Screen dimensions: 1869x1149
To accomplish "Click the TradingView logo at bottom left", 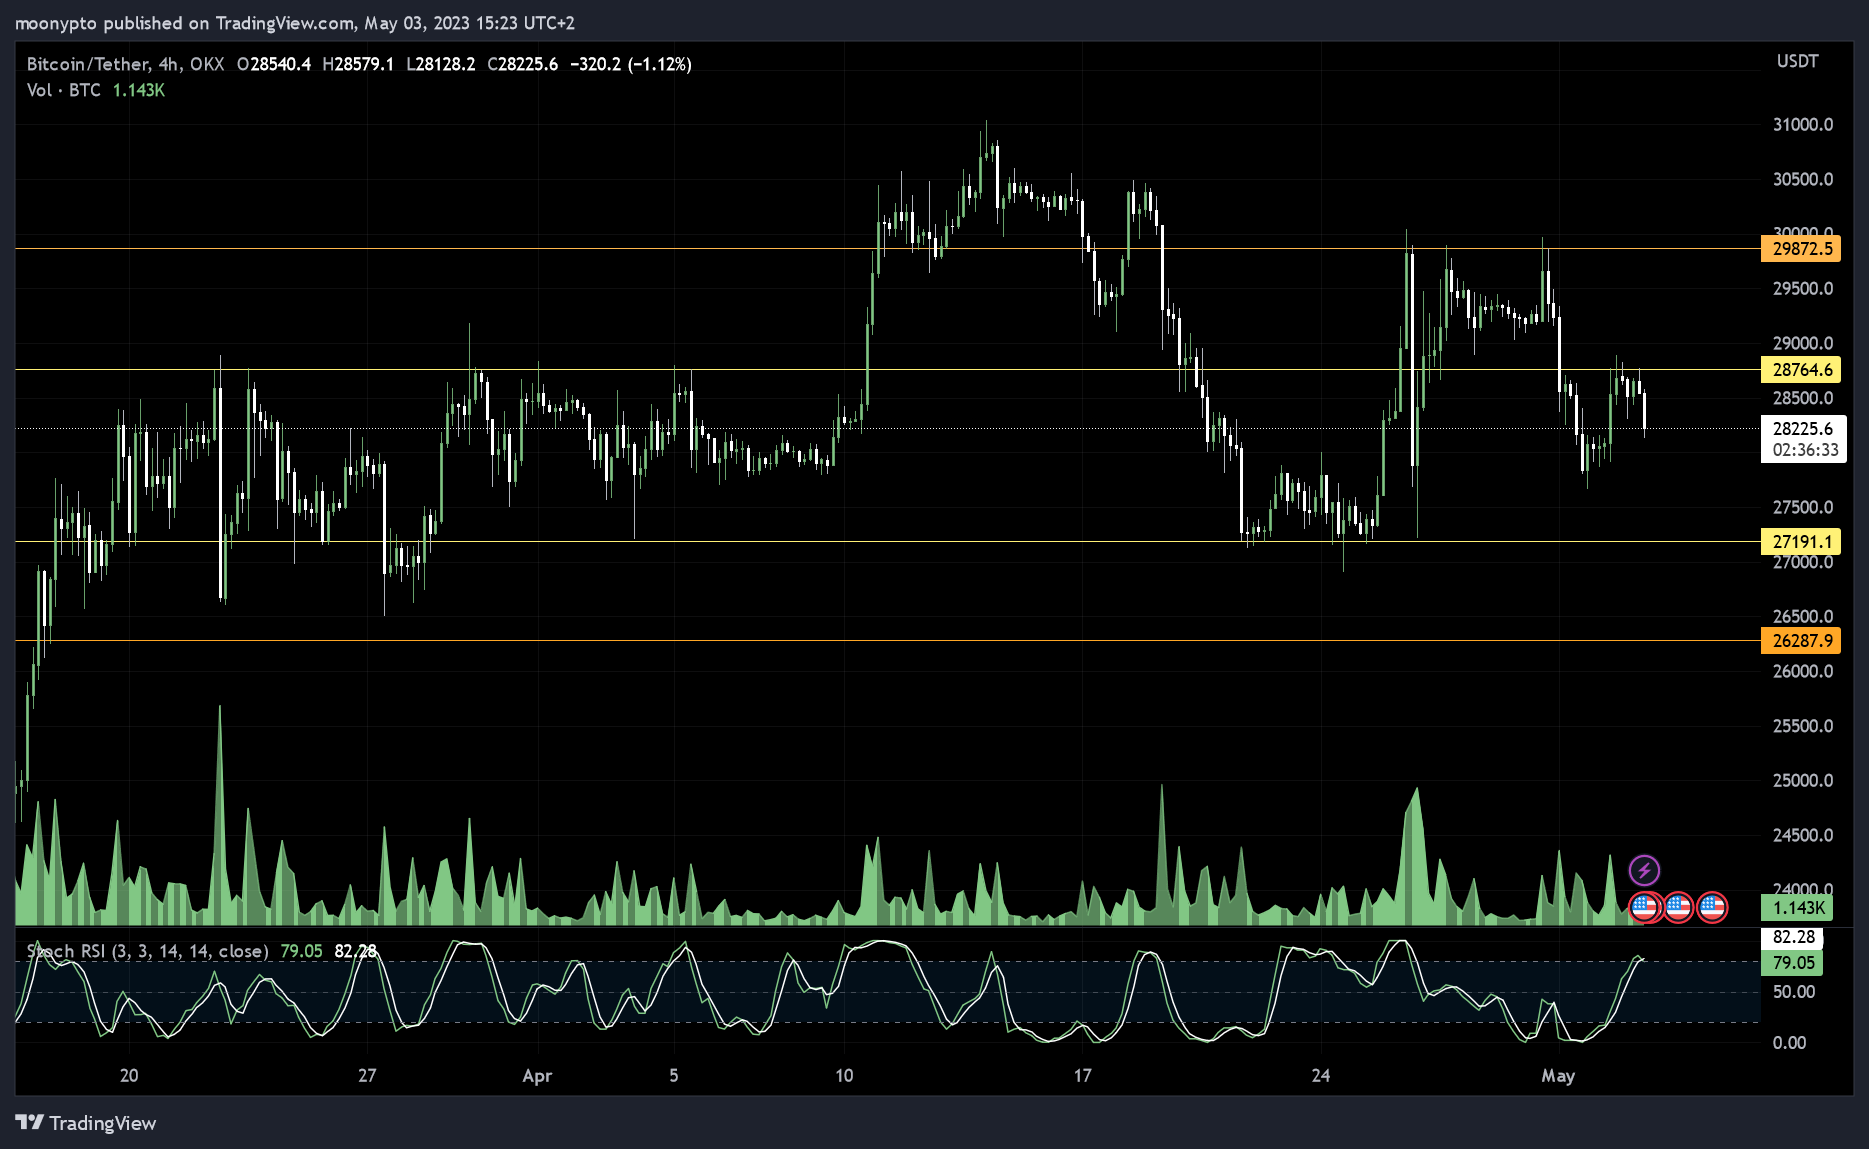I will pyautogui.click(x=86, y=1123).
